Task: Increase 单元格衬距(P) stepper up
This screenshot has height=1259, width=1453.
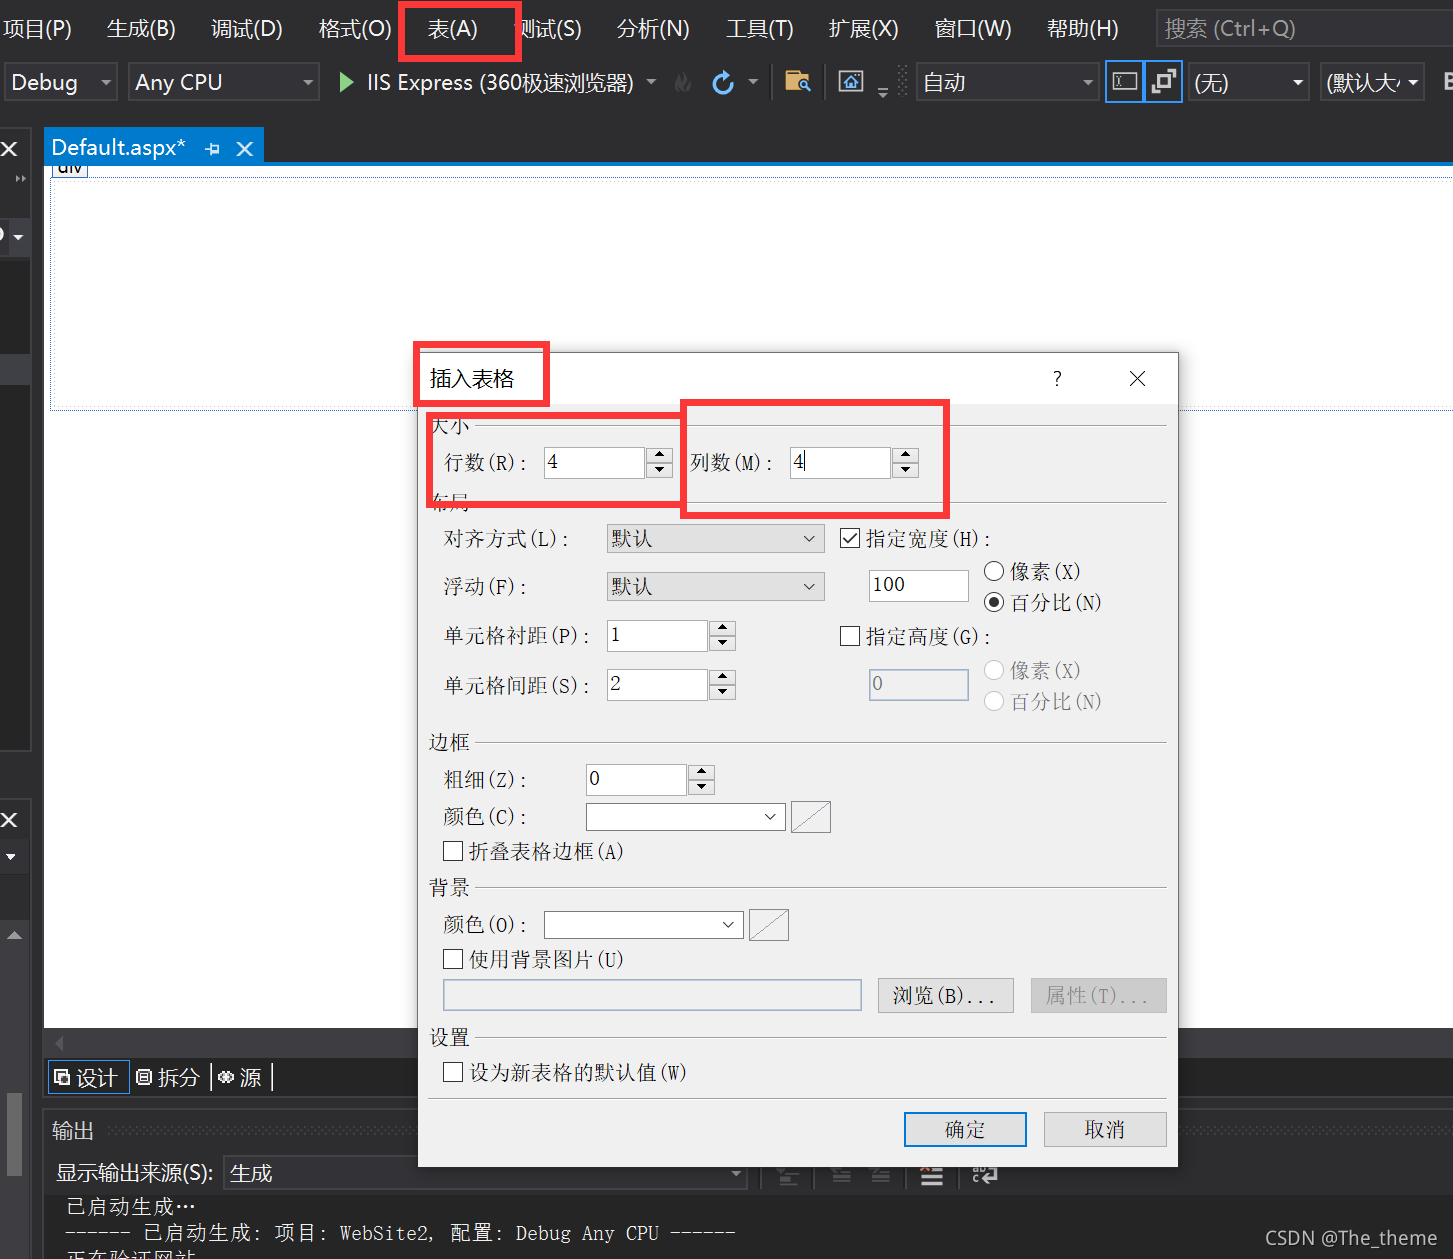Action: (x=722, y=628)
